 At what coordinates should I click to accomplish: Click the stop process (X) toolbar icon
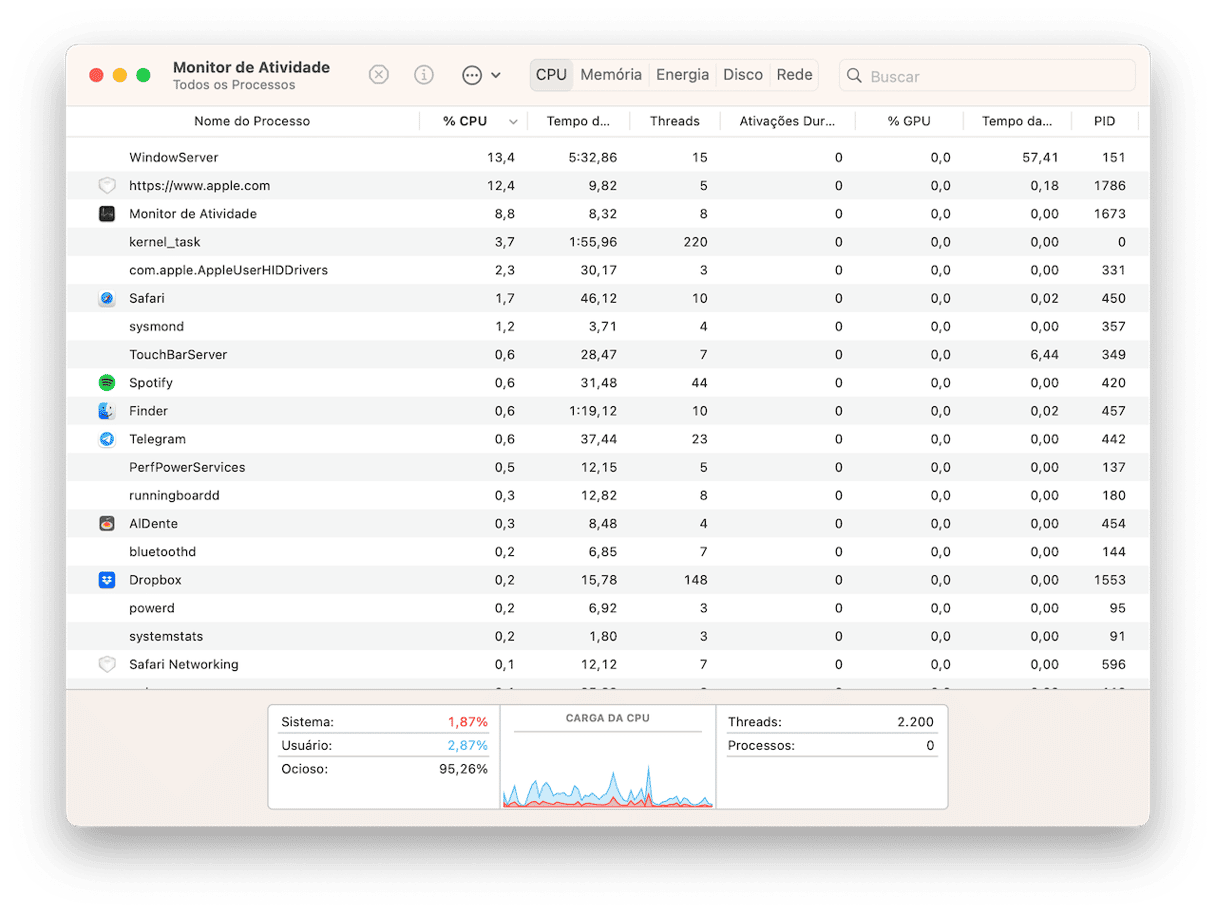378,75
